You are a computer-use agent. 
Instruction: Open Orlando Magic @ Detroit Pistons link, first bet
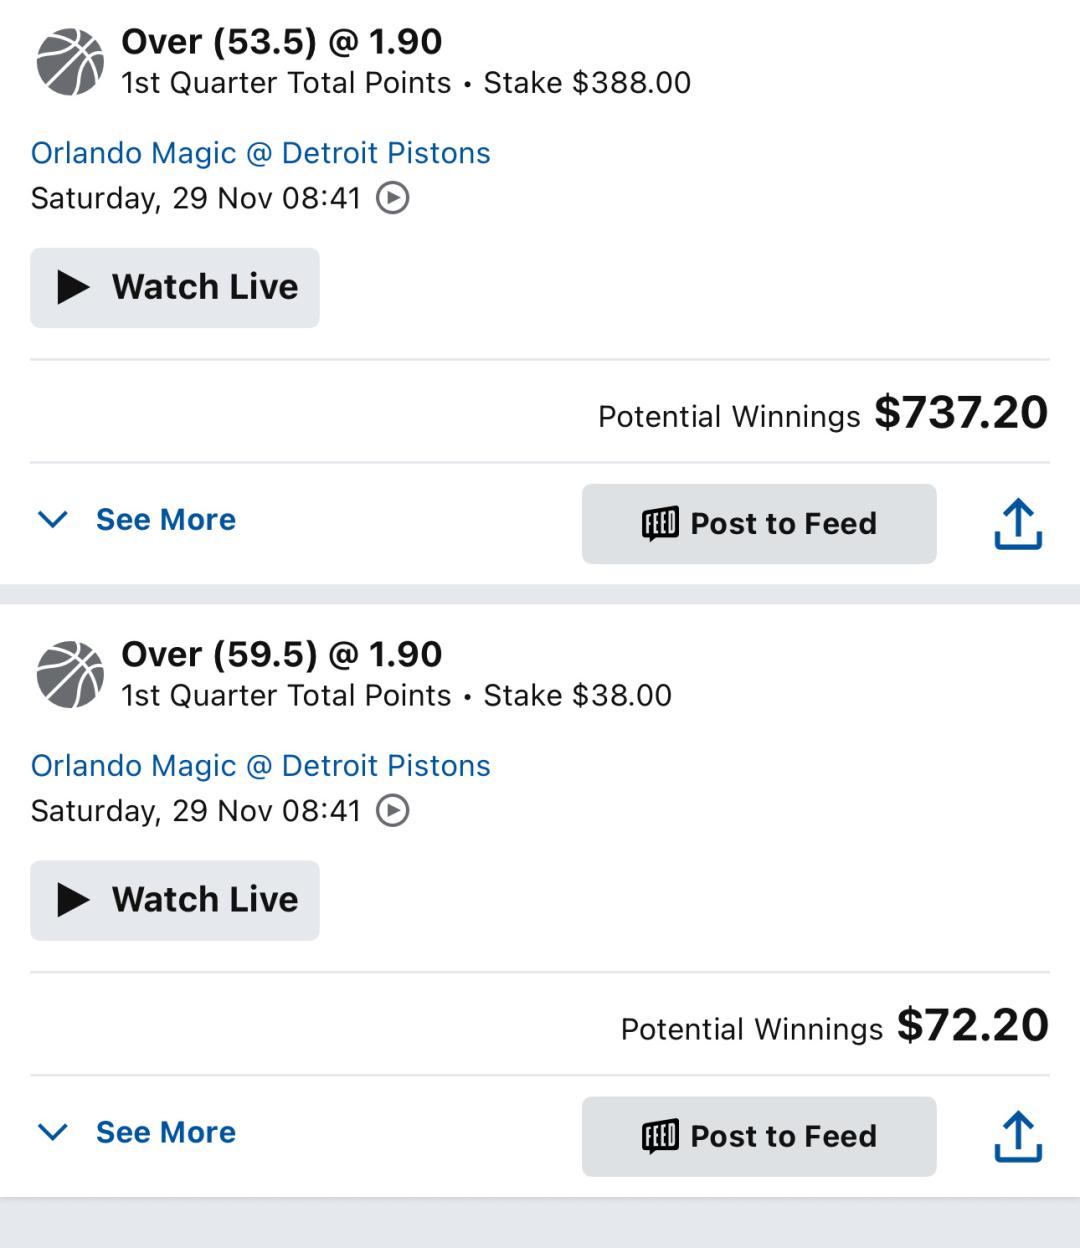[x=260, y=153]
